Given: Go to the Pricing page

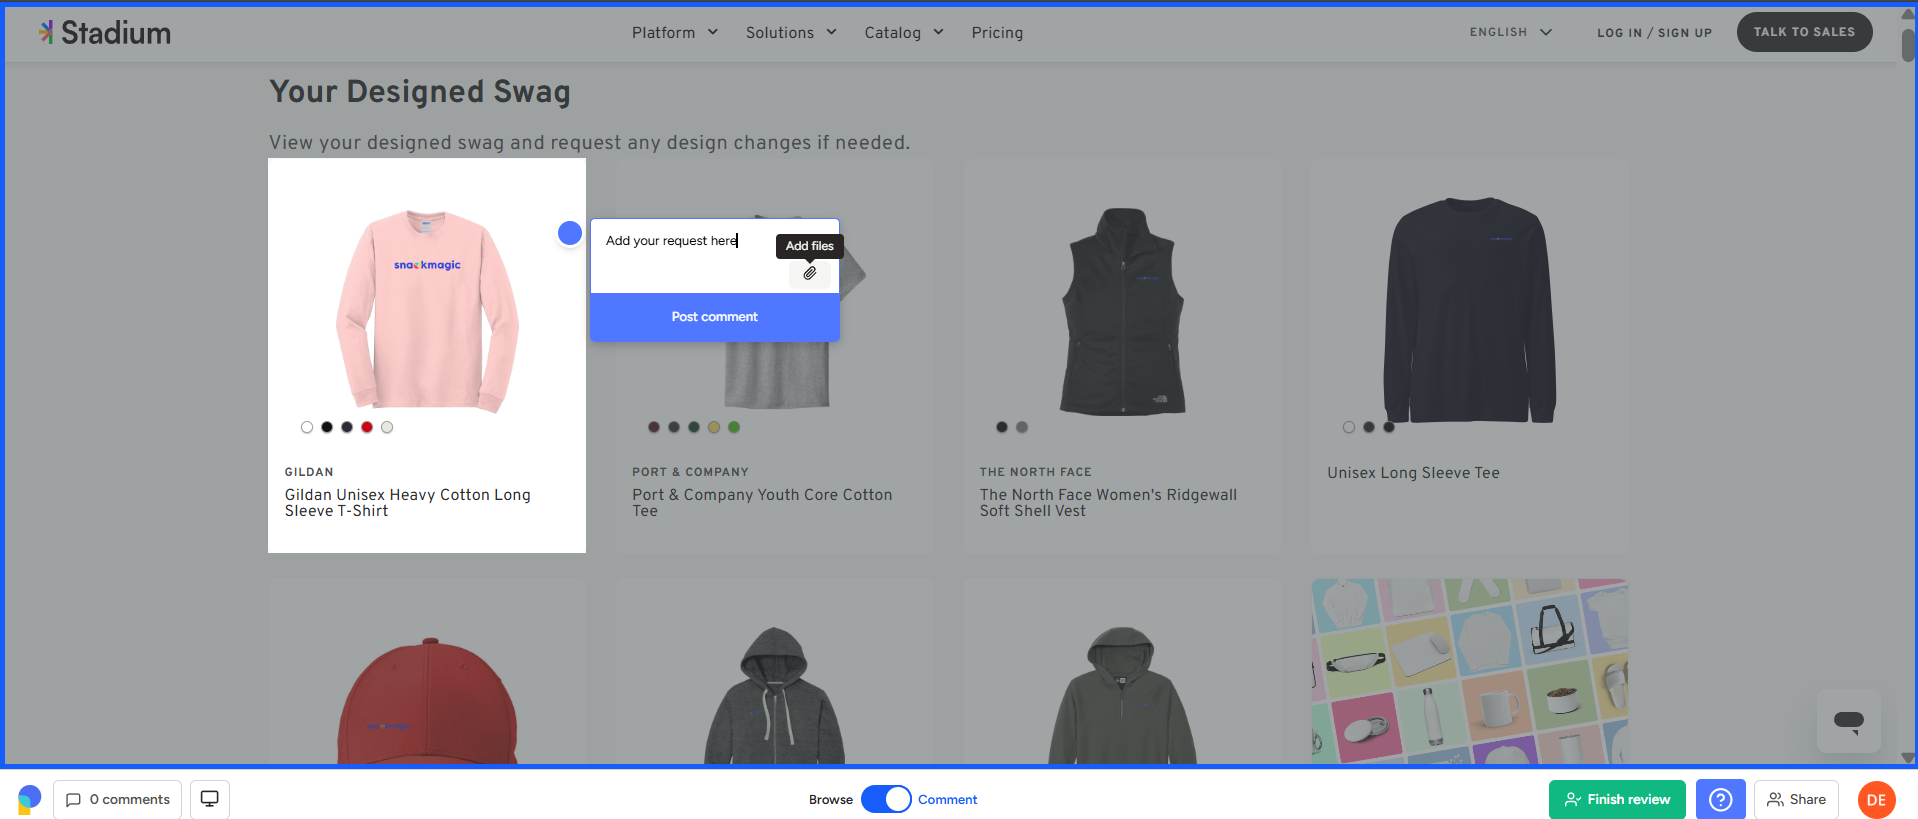Looking at the screenshot, I should tap(997, 33).
